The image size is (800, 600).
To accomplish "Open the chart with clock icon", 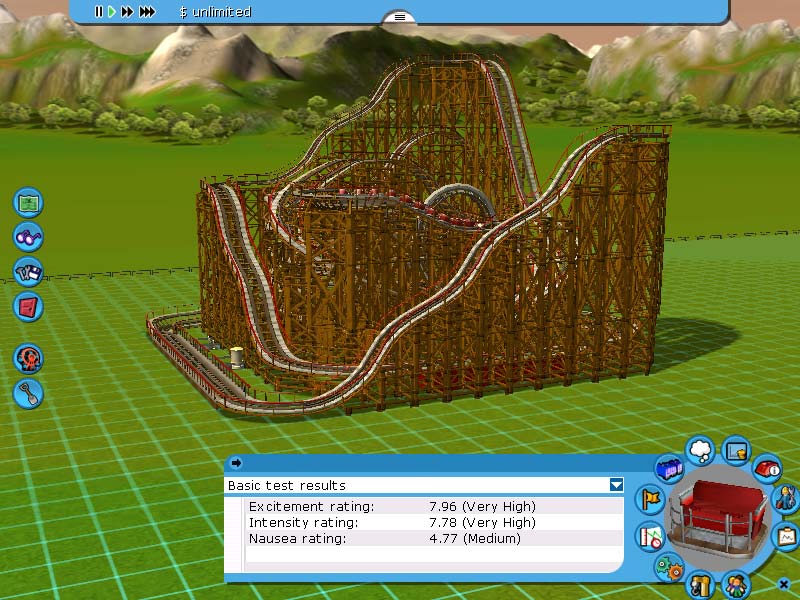I will (650, 537).
